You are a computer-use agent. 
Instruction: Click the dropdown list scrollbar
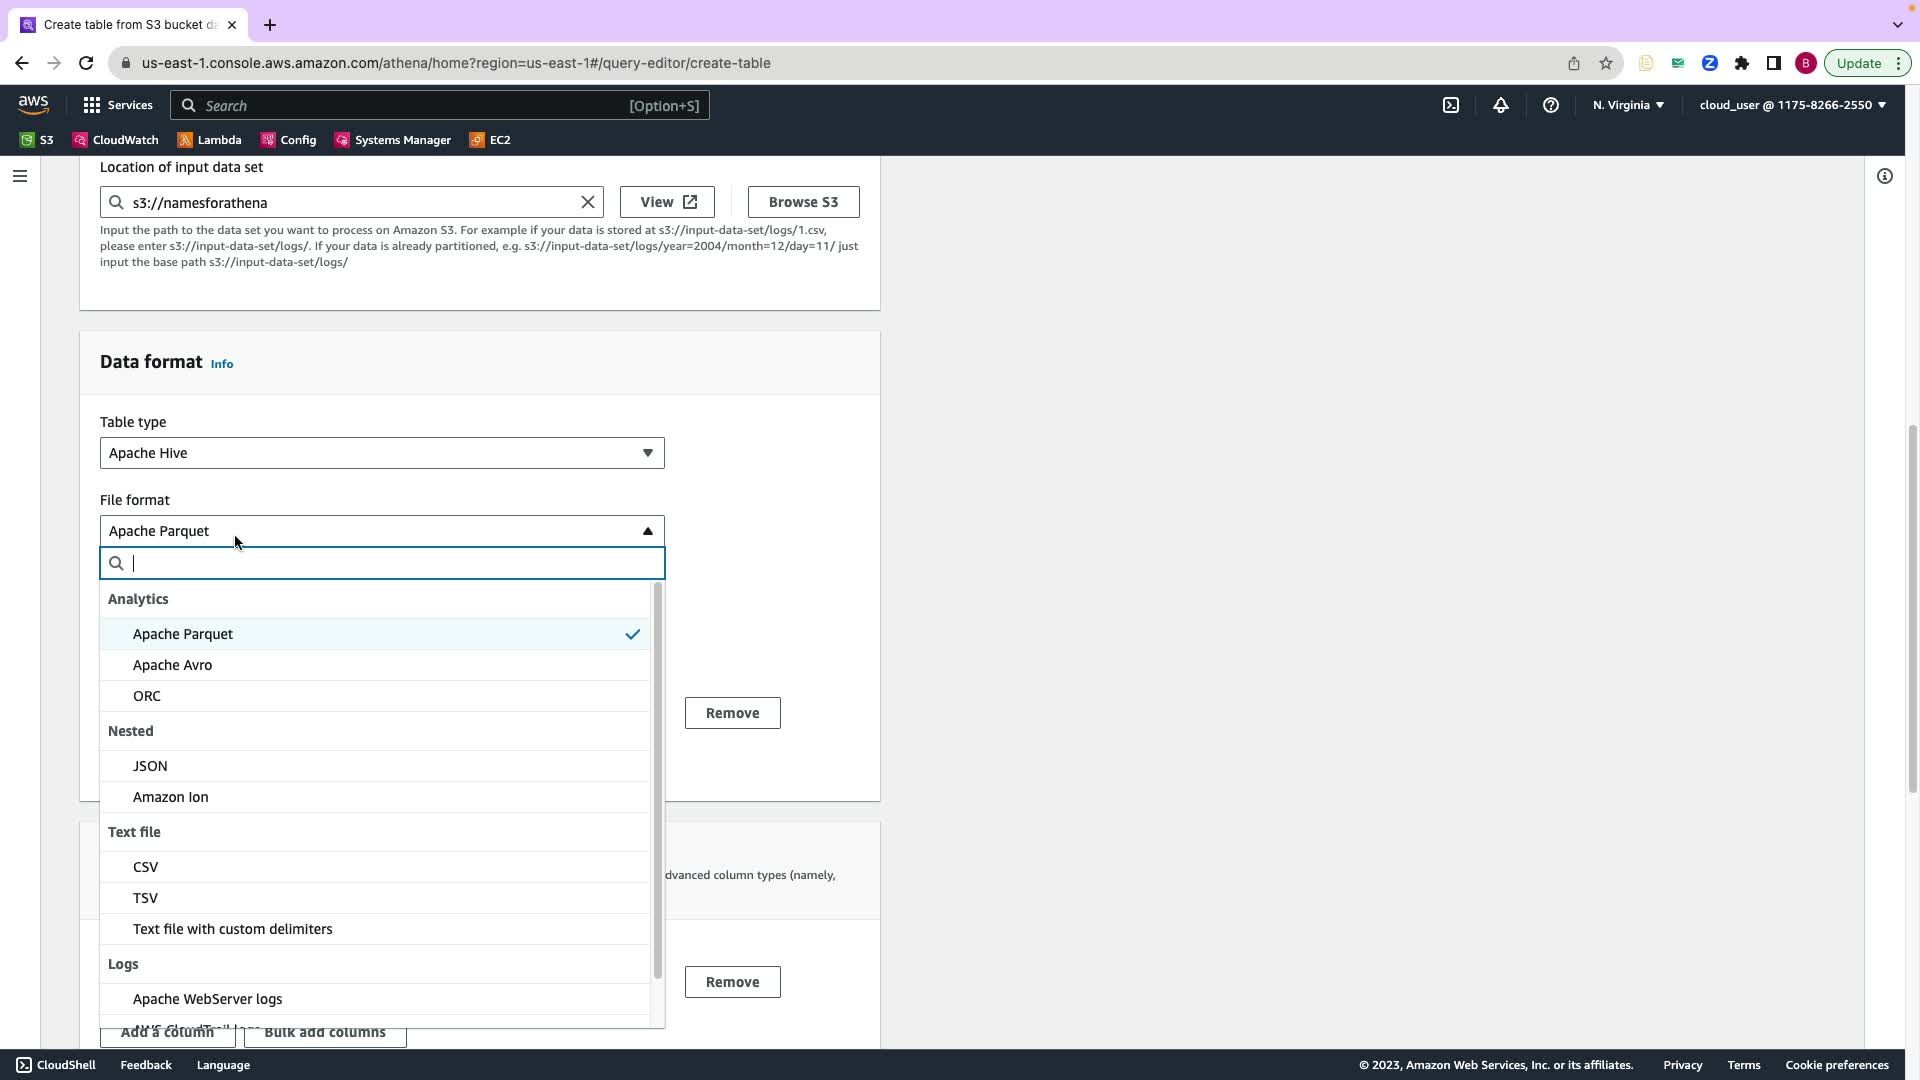pyautogui.click(x=657, y=780)
